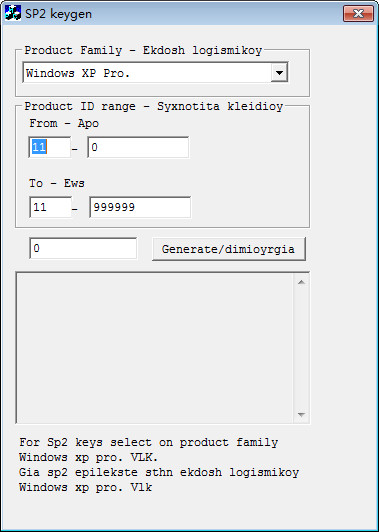
Task: Click the From range field containing 0
Action: (x=138, y=147)
